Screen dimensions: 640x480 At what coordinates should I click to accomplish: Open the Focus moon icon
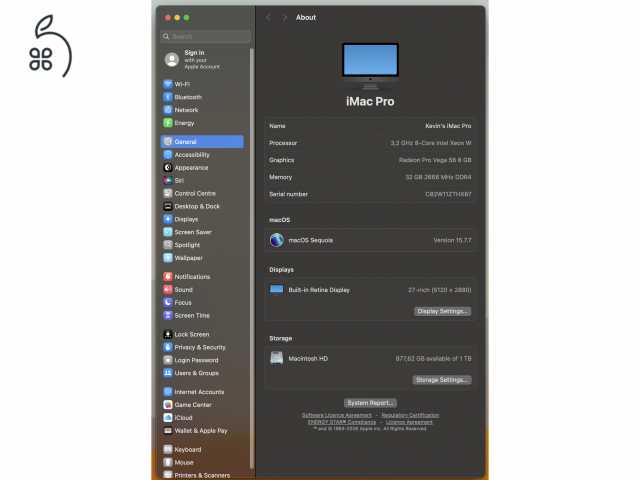click(168, 302)
